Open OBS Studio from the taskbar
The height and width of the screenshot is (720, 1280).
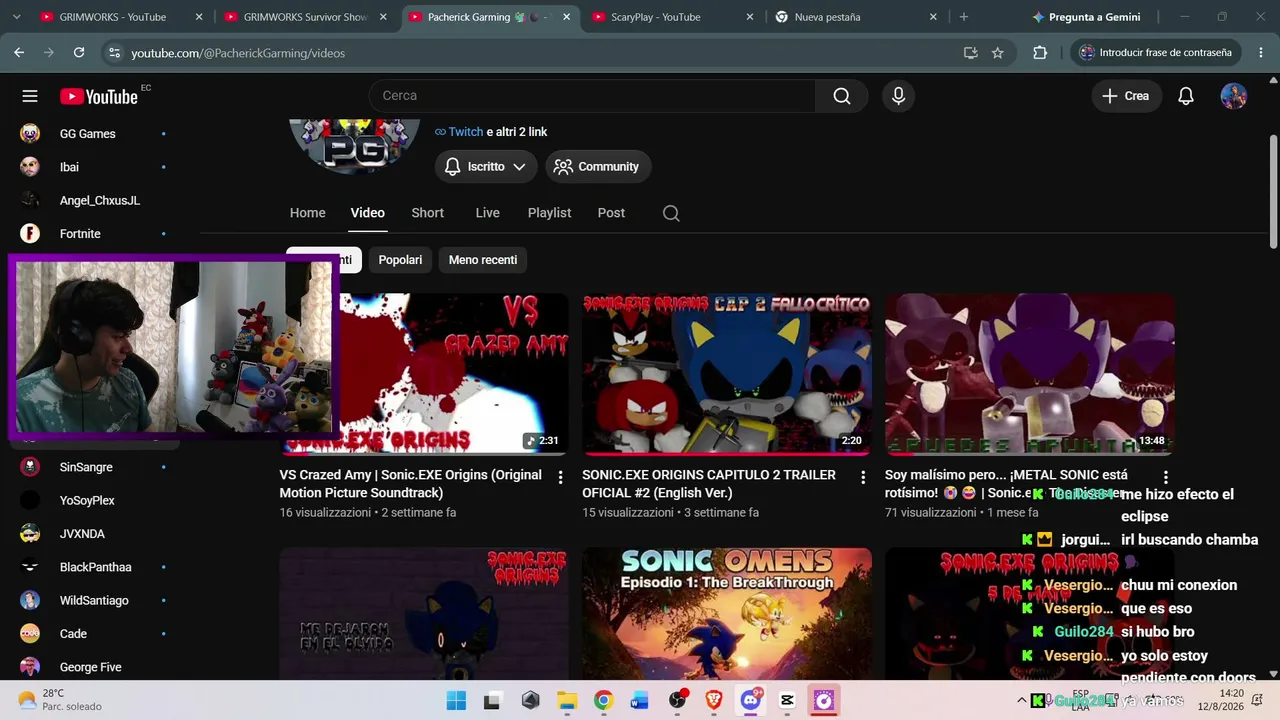[677, 701]
